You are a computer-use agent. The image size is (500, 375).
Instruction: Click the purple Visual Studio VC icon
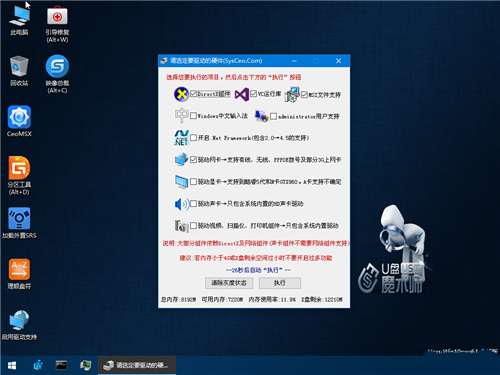point(242,94)
